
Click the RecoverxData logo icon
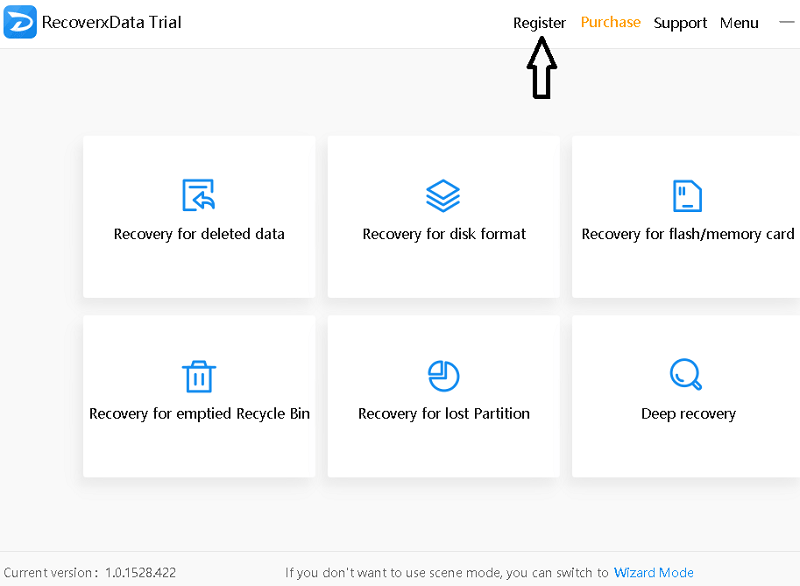coord(20,22)
